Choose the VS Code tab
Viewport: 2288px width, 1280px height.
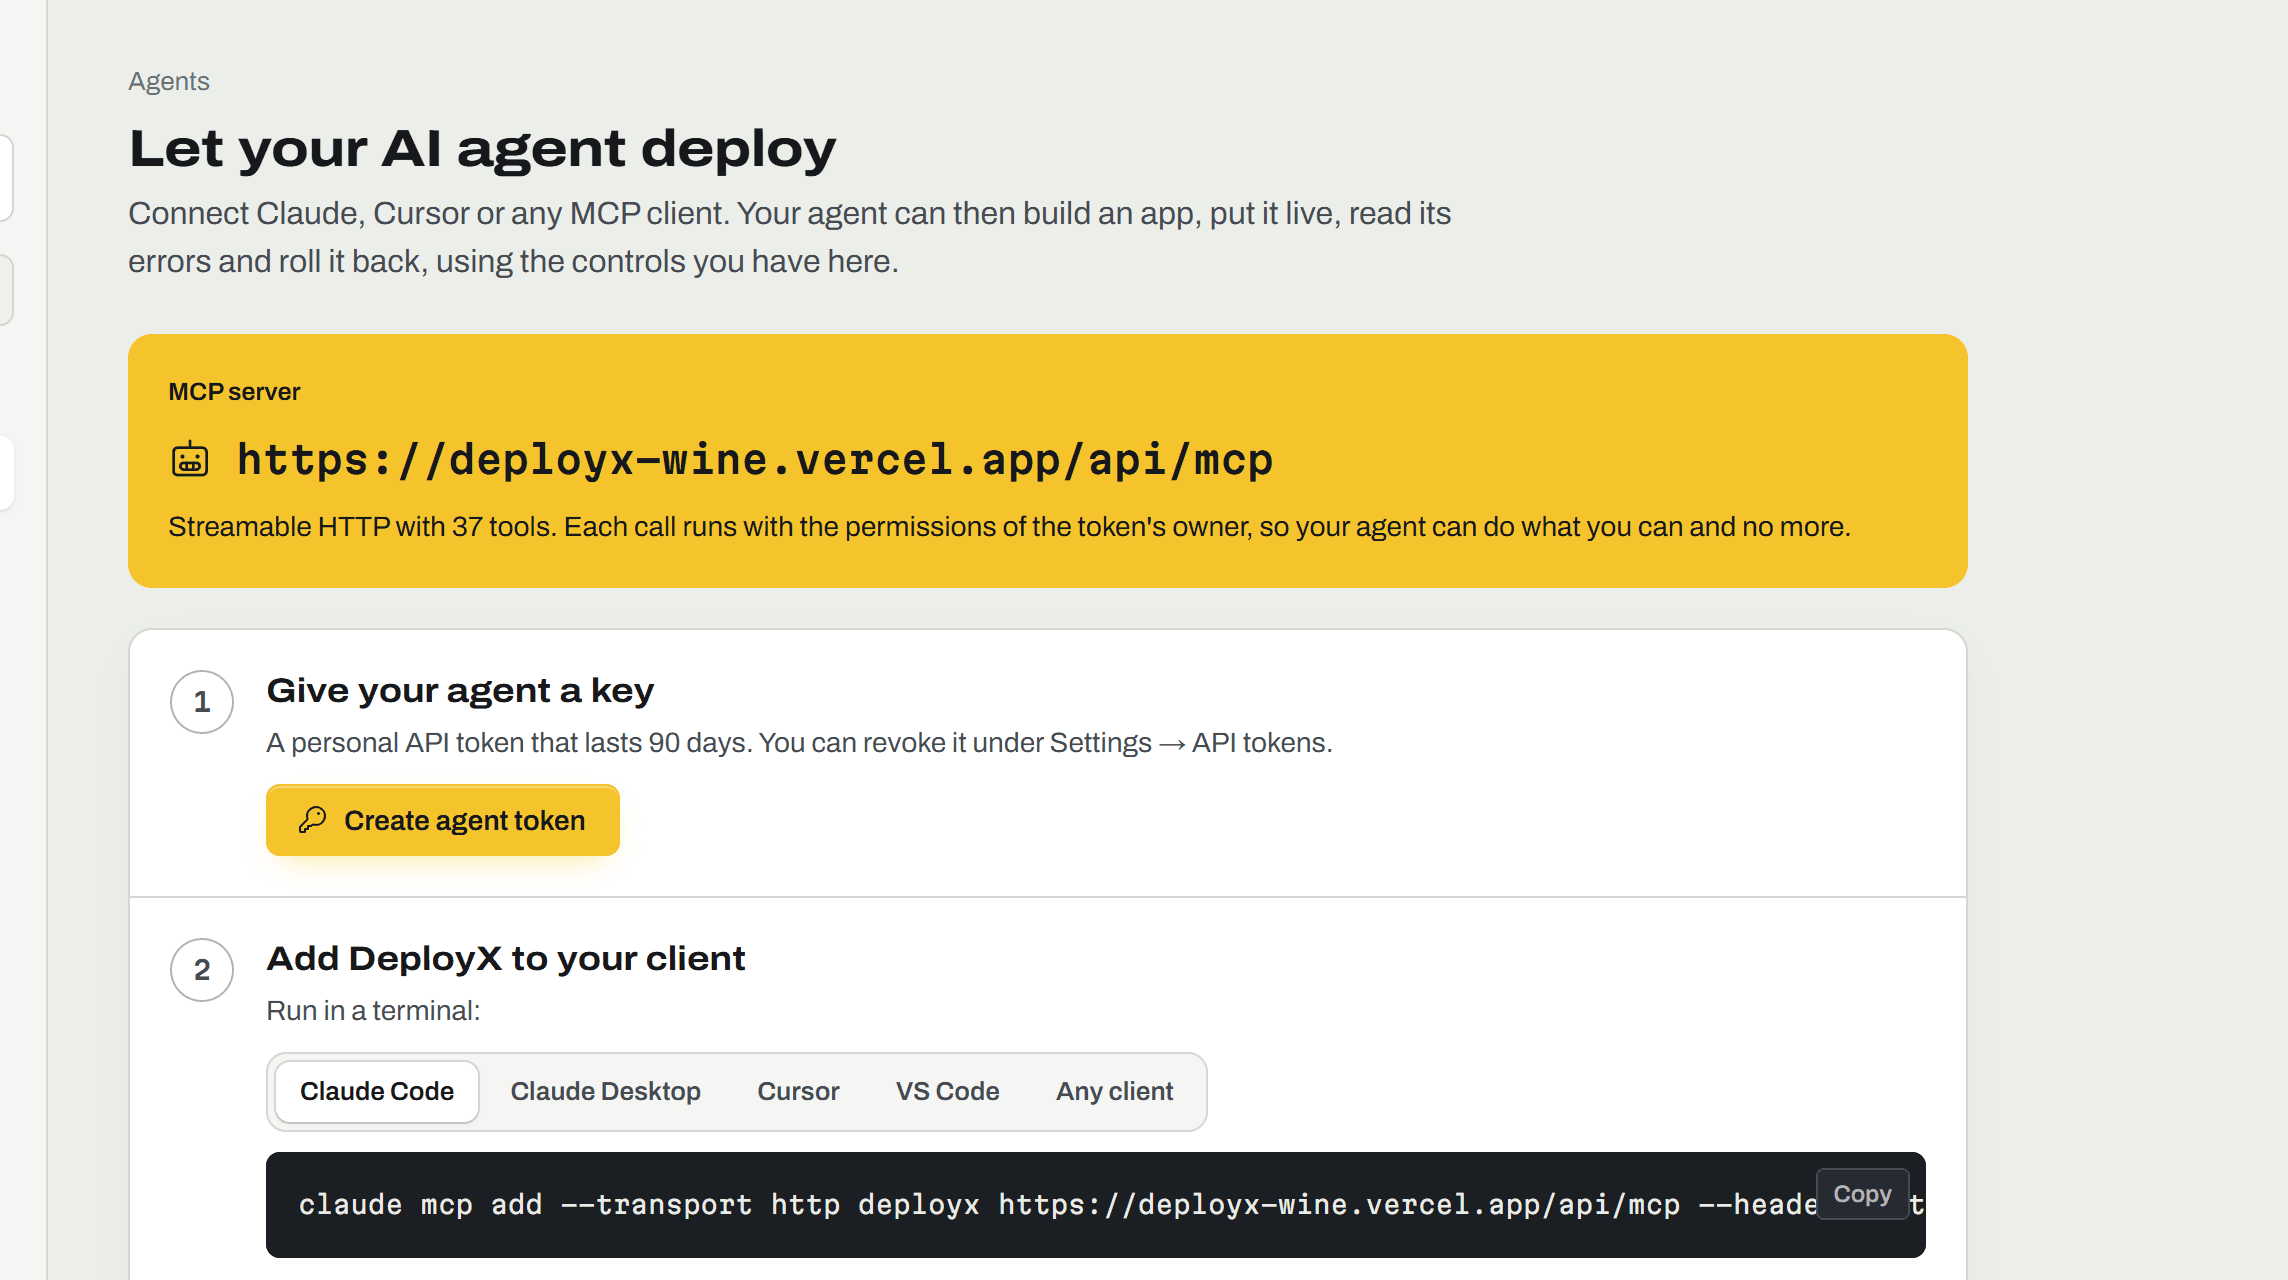tap(947, 1091)
